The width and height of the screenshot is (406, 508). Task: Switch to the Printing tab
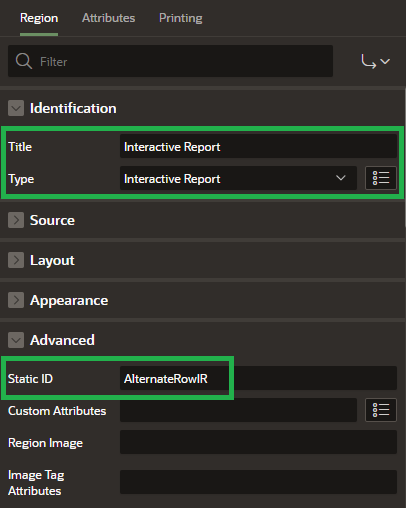[x=180, y=18]
